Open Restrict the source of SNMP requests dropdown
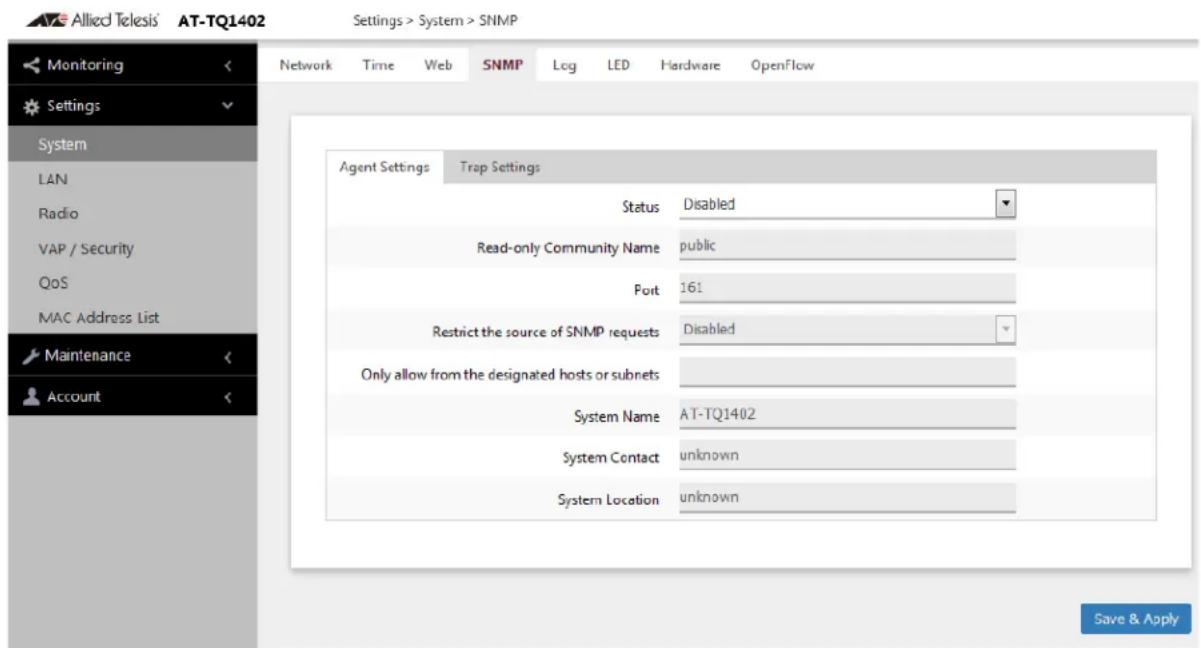 click(848, 329)
